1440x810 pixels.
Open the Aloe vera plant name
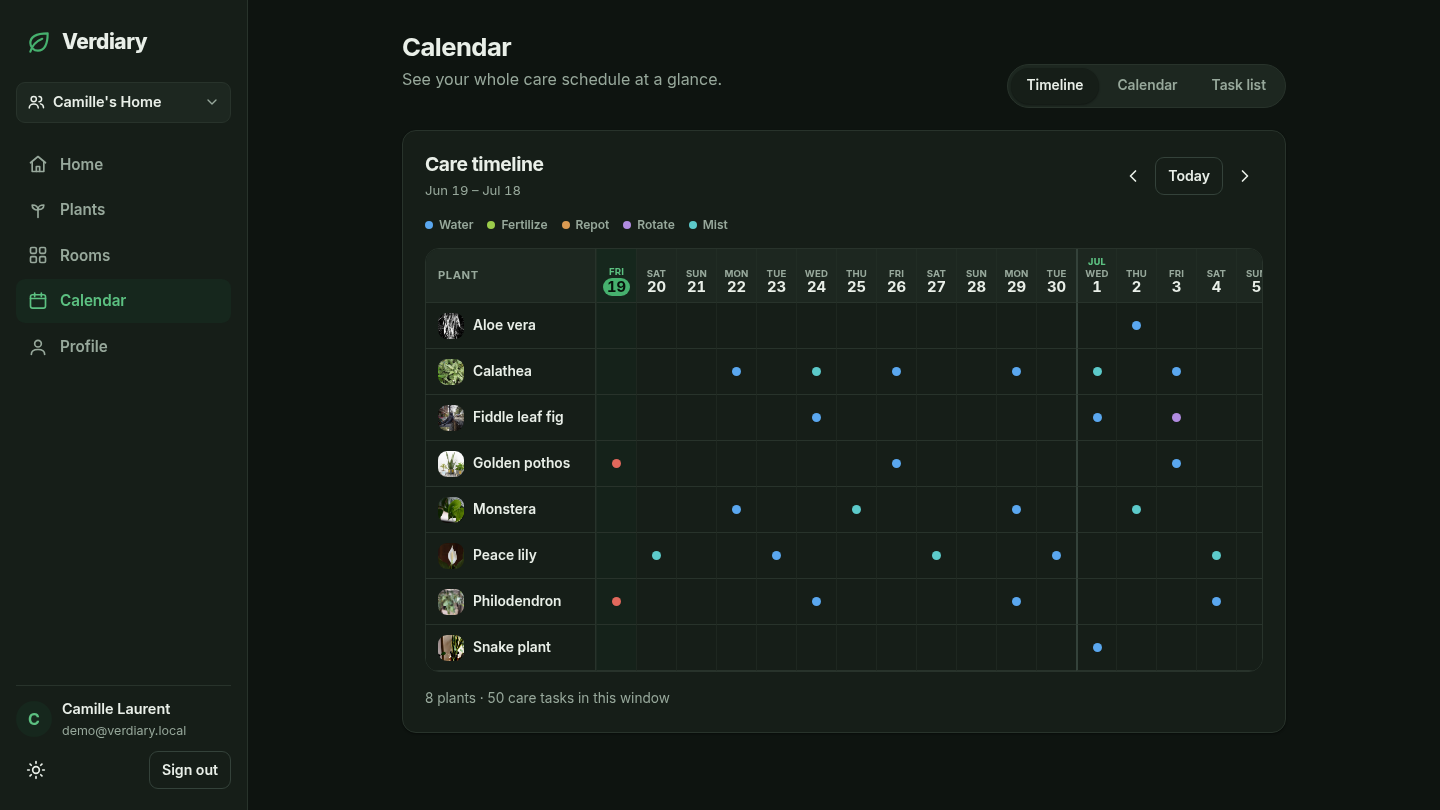pos(504,325)
